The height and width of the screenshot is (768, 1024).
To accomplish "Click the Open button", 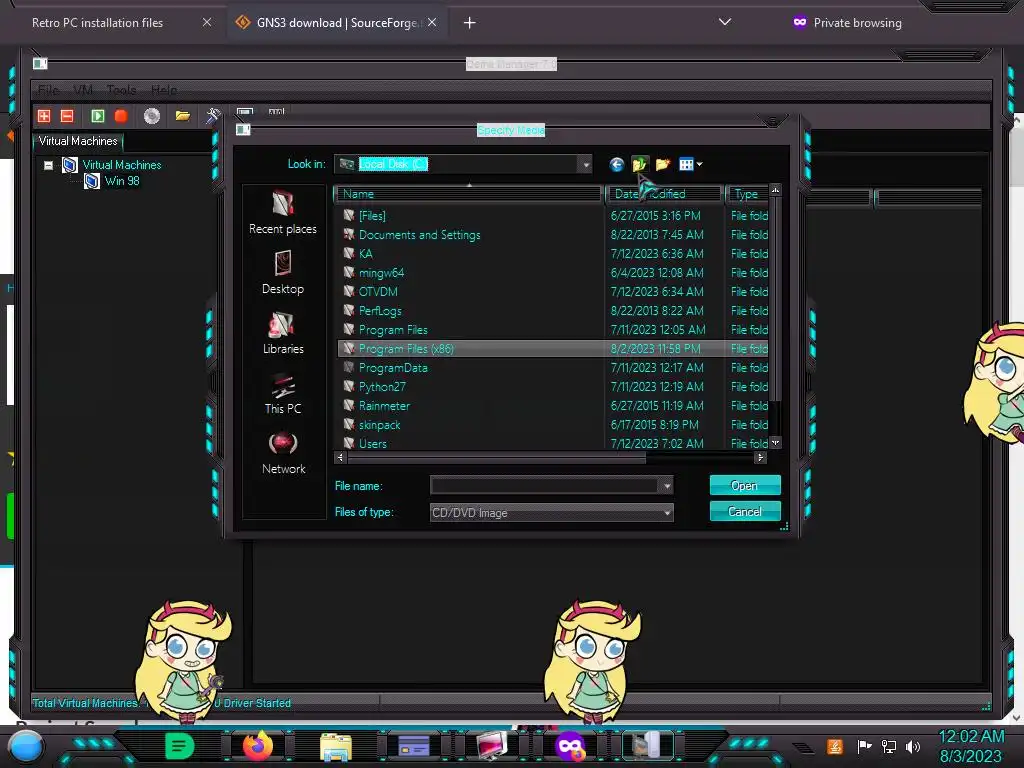I will 744,485.
